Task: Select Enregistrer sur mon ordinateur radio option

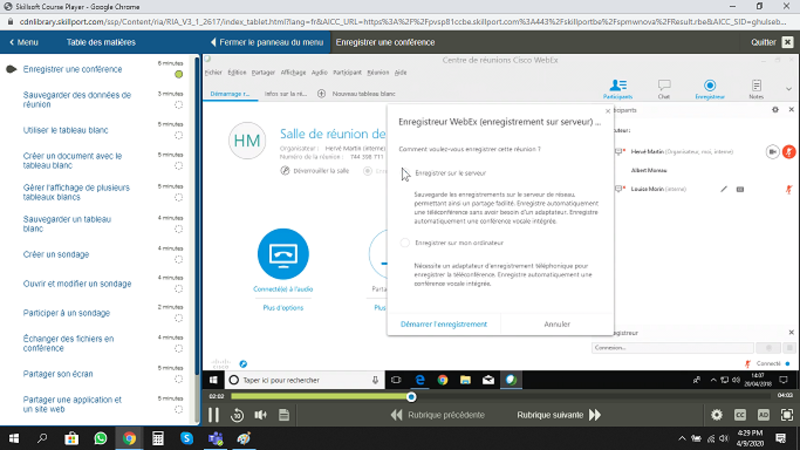Action: [x=405, y=243]
